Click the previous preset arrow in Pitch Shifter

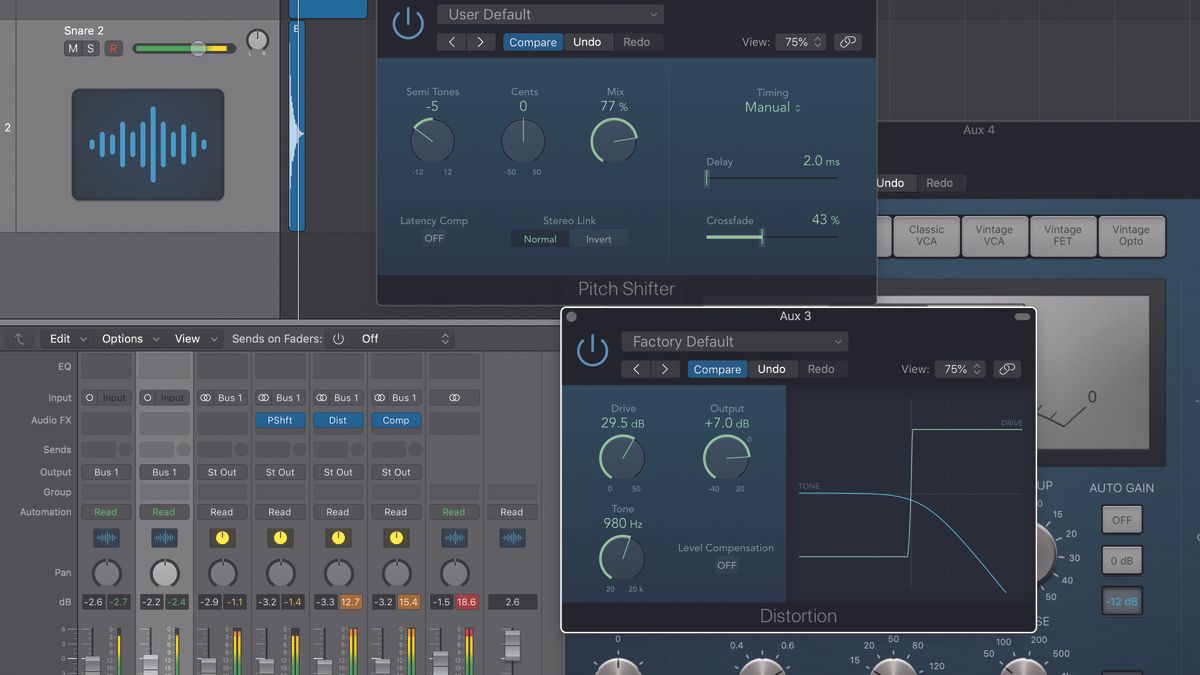(x=450, y=42)
